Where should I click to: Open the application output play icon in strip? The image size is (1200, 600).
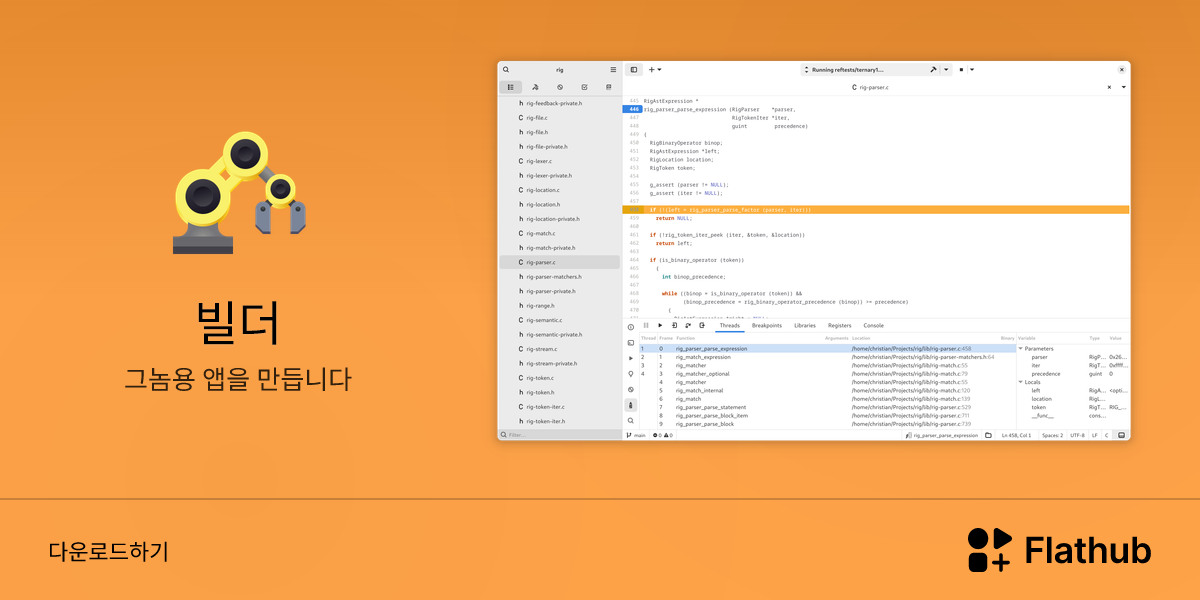pos(631,358)
